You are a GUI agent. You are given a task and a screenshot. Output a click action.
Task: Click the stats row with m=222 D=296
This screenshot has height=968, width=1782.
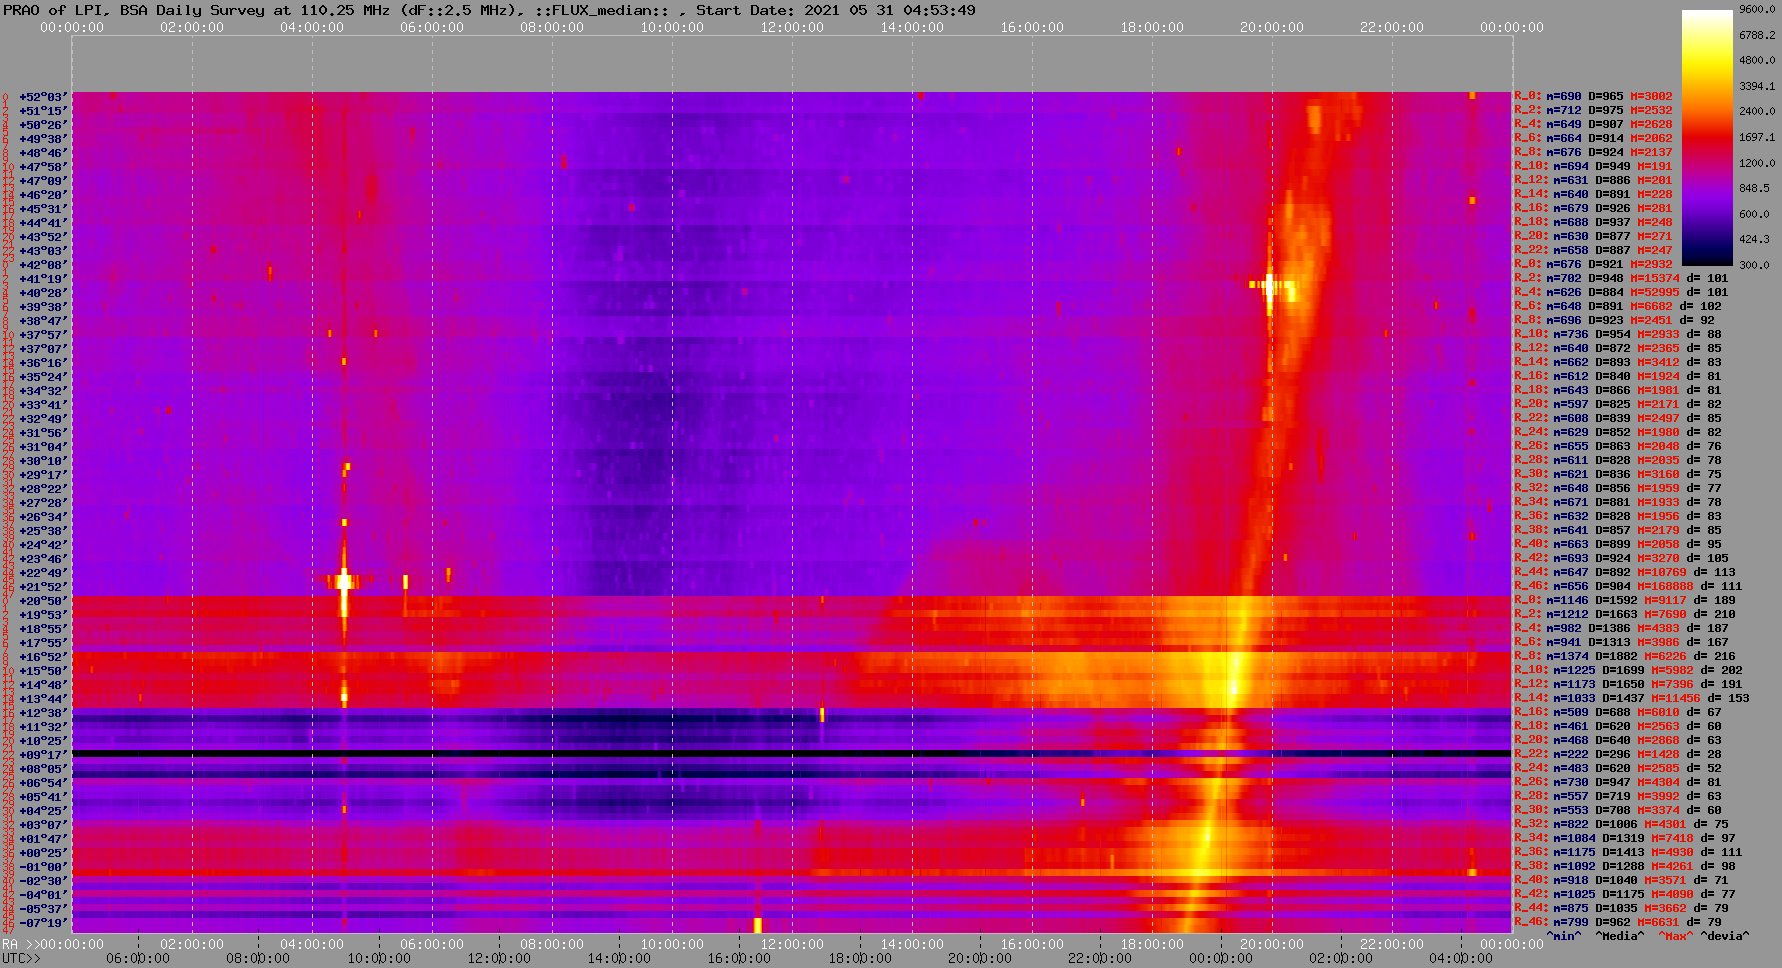(1618, 755)
